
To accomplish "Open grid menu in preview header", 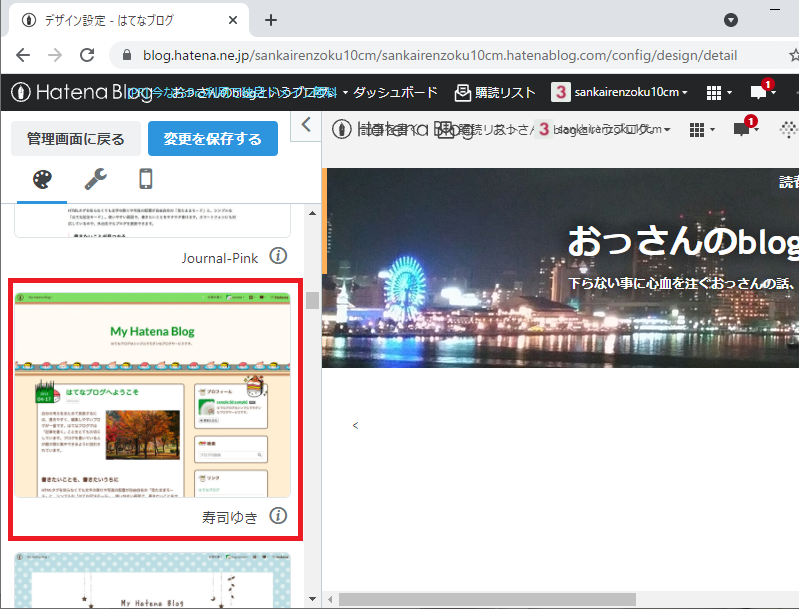I will tap(702, 130).
